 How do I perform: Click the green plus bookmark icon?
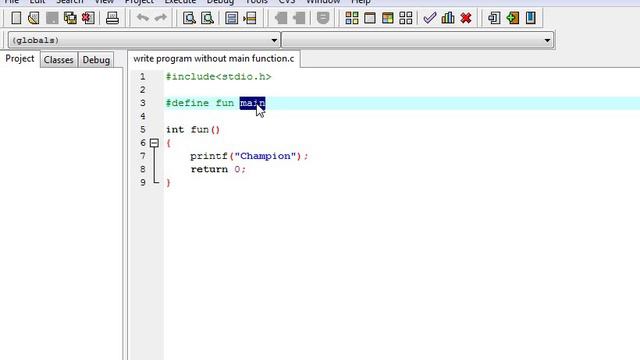(x=513, y=18)
